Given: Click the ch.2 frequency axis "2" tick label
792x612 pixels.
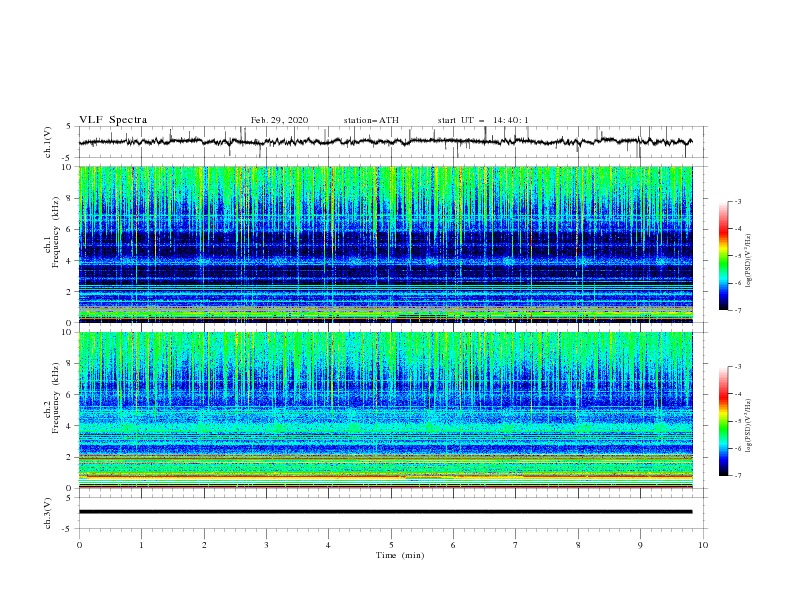Looking at the screenshot, I should (x=70, y=457).
